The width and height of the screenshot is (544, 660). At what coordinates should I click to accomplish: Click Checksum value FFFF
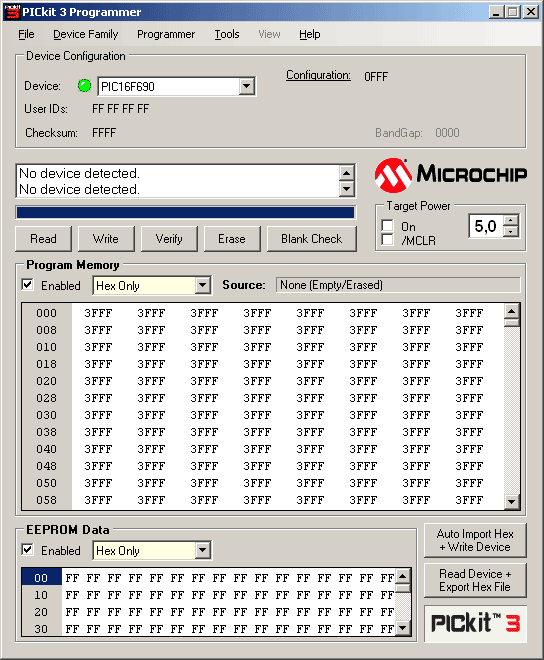104,133
